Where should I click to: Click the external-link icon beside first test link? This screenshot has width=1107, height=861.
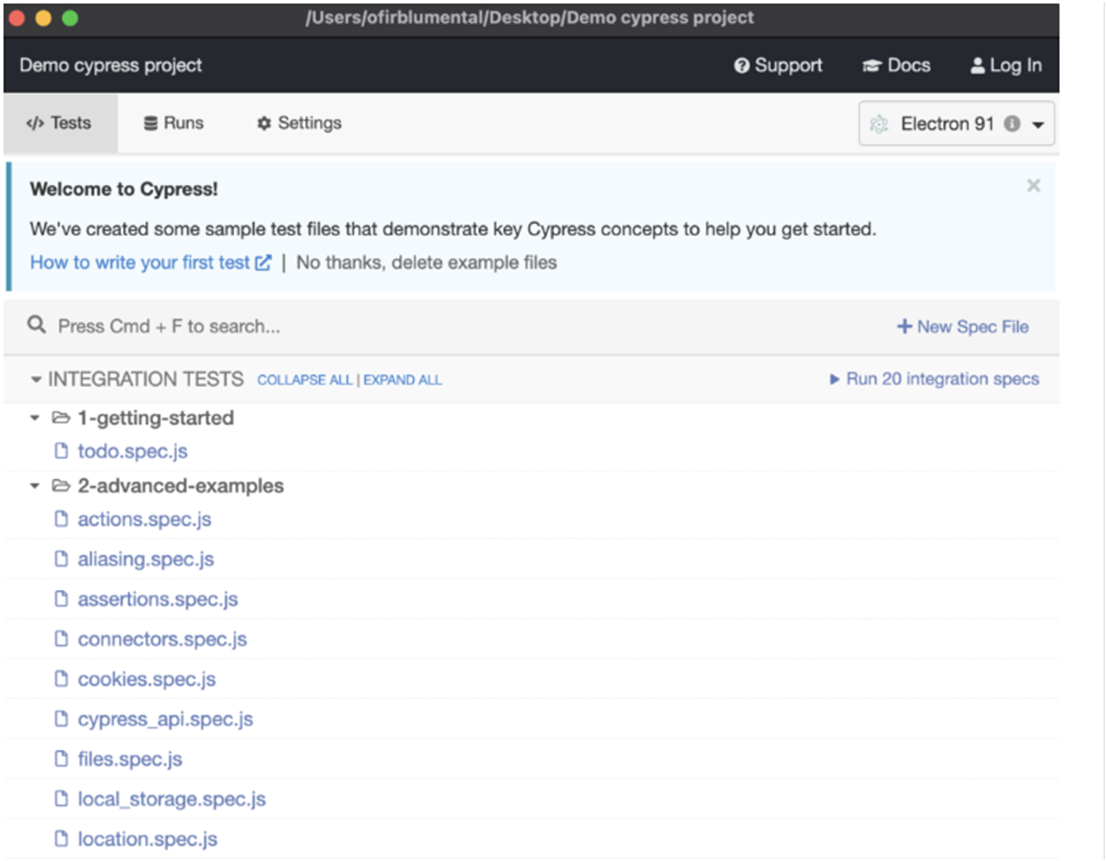tap(263, 263)
